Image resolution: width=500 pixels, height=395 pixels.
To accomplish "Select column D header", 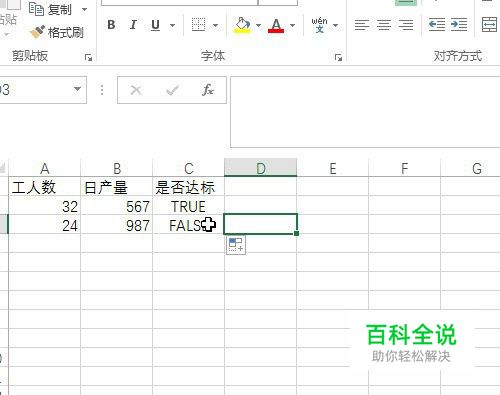I will pos(261,168).
